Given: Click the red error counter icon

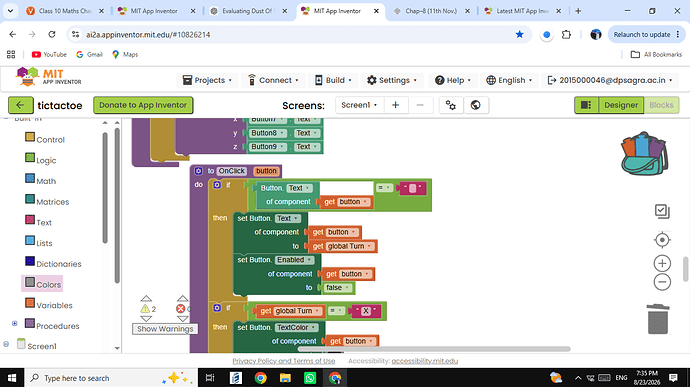Looking at the screenshot, I should coord(180,309).
